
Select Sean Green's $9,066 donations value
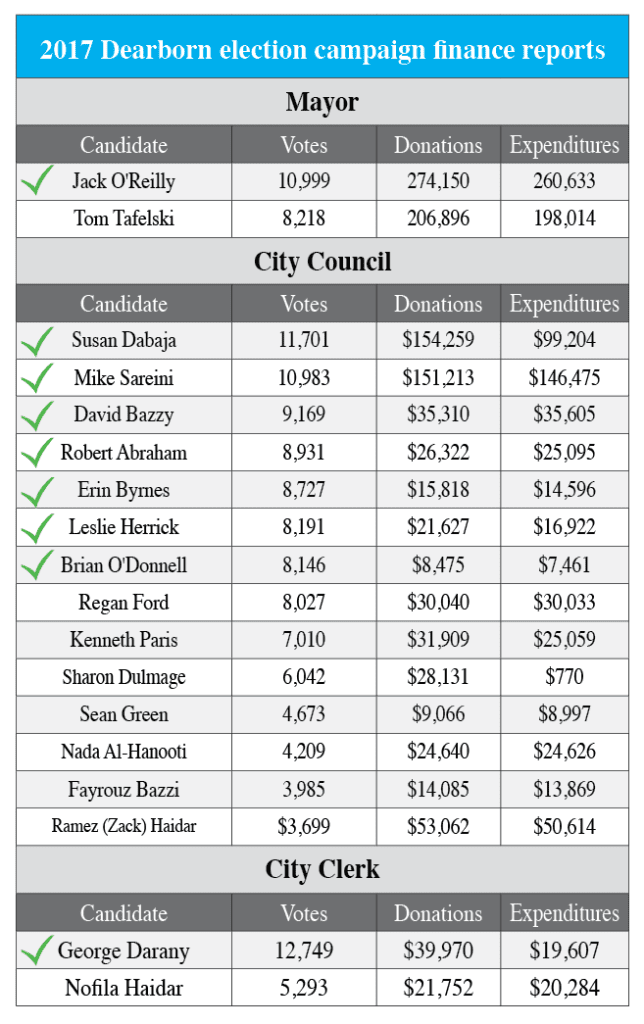tap(438, 714)
